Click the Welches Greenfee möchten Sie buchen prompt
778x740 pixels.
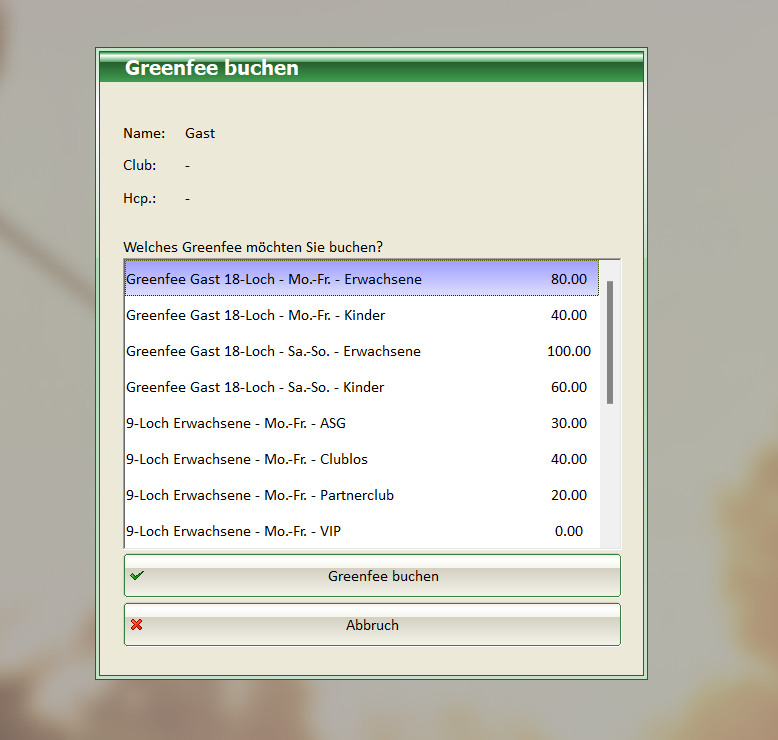point(253,246)
